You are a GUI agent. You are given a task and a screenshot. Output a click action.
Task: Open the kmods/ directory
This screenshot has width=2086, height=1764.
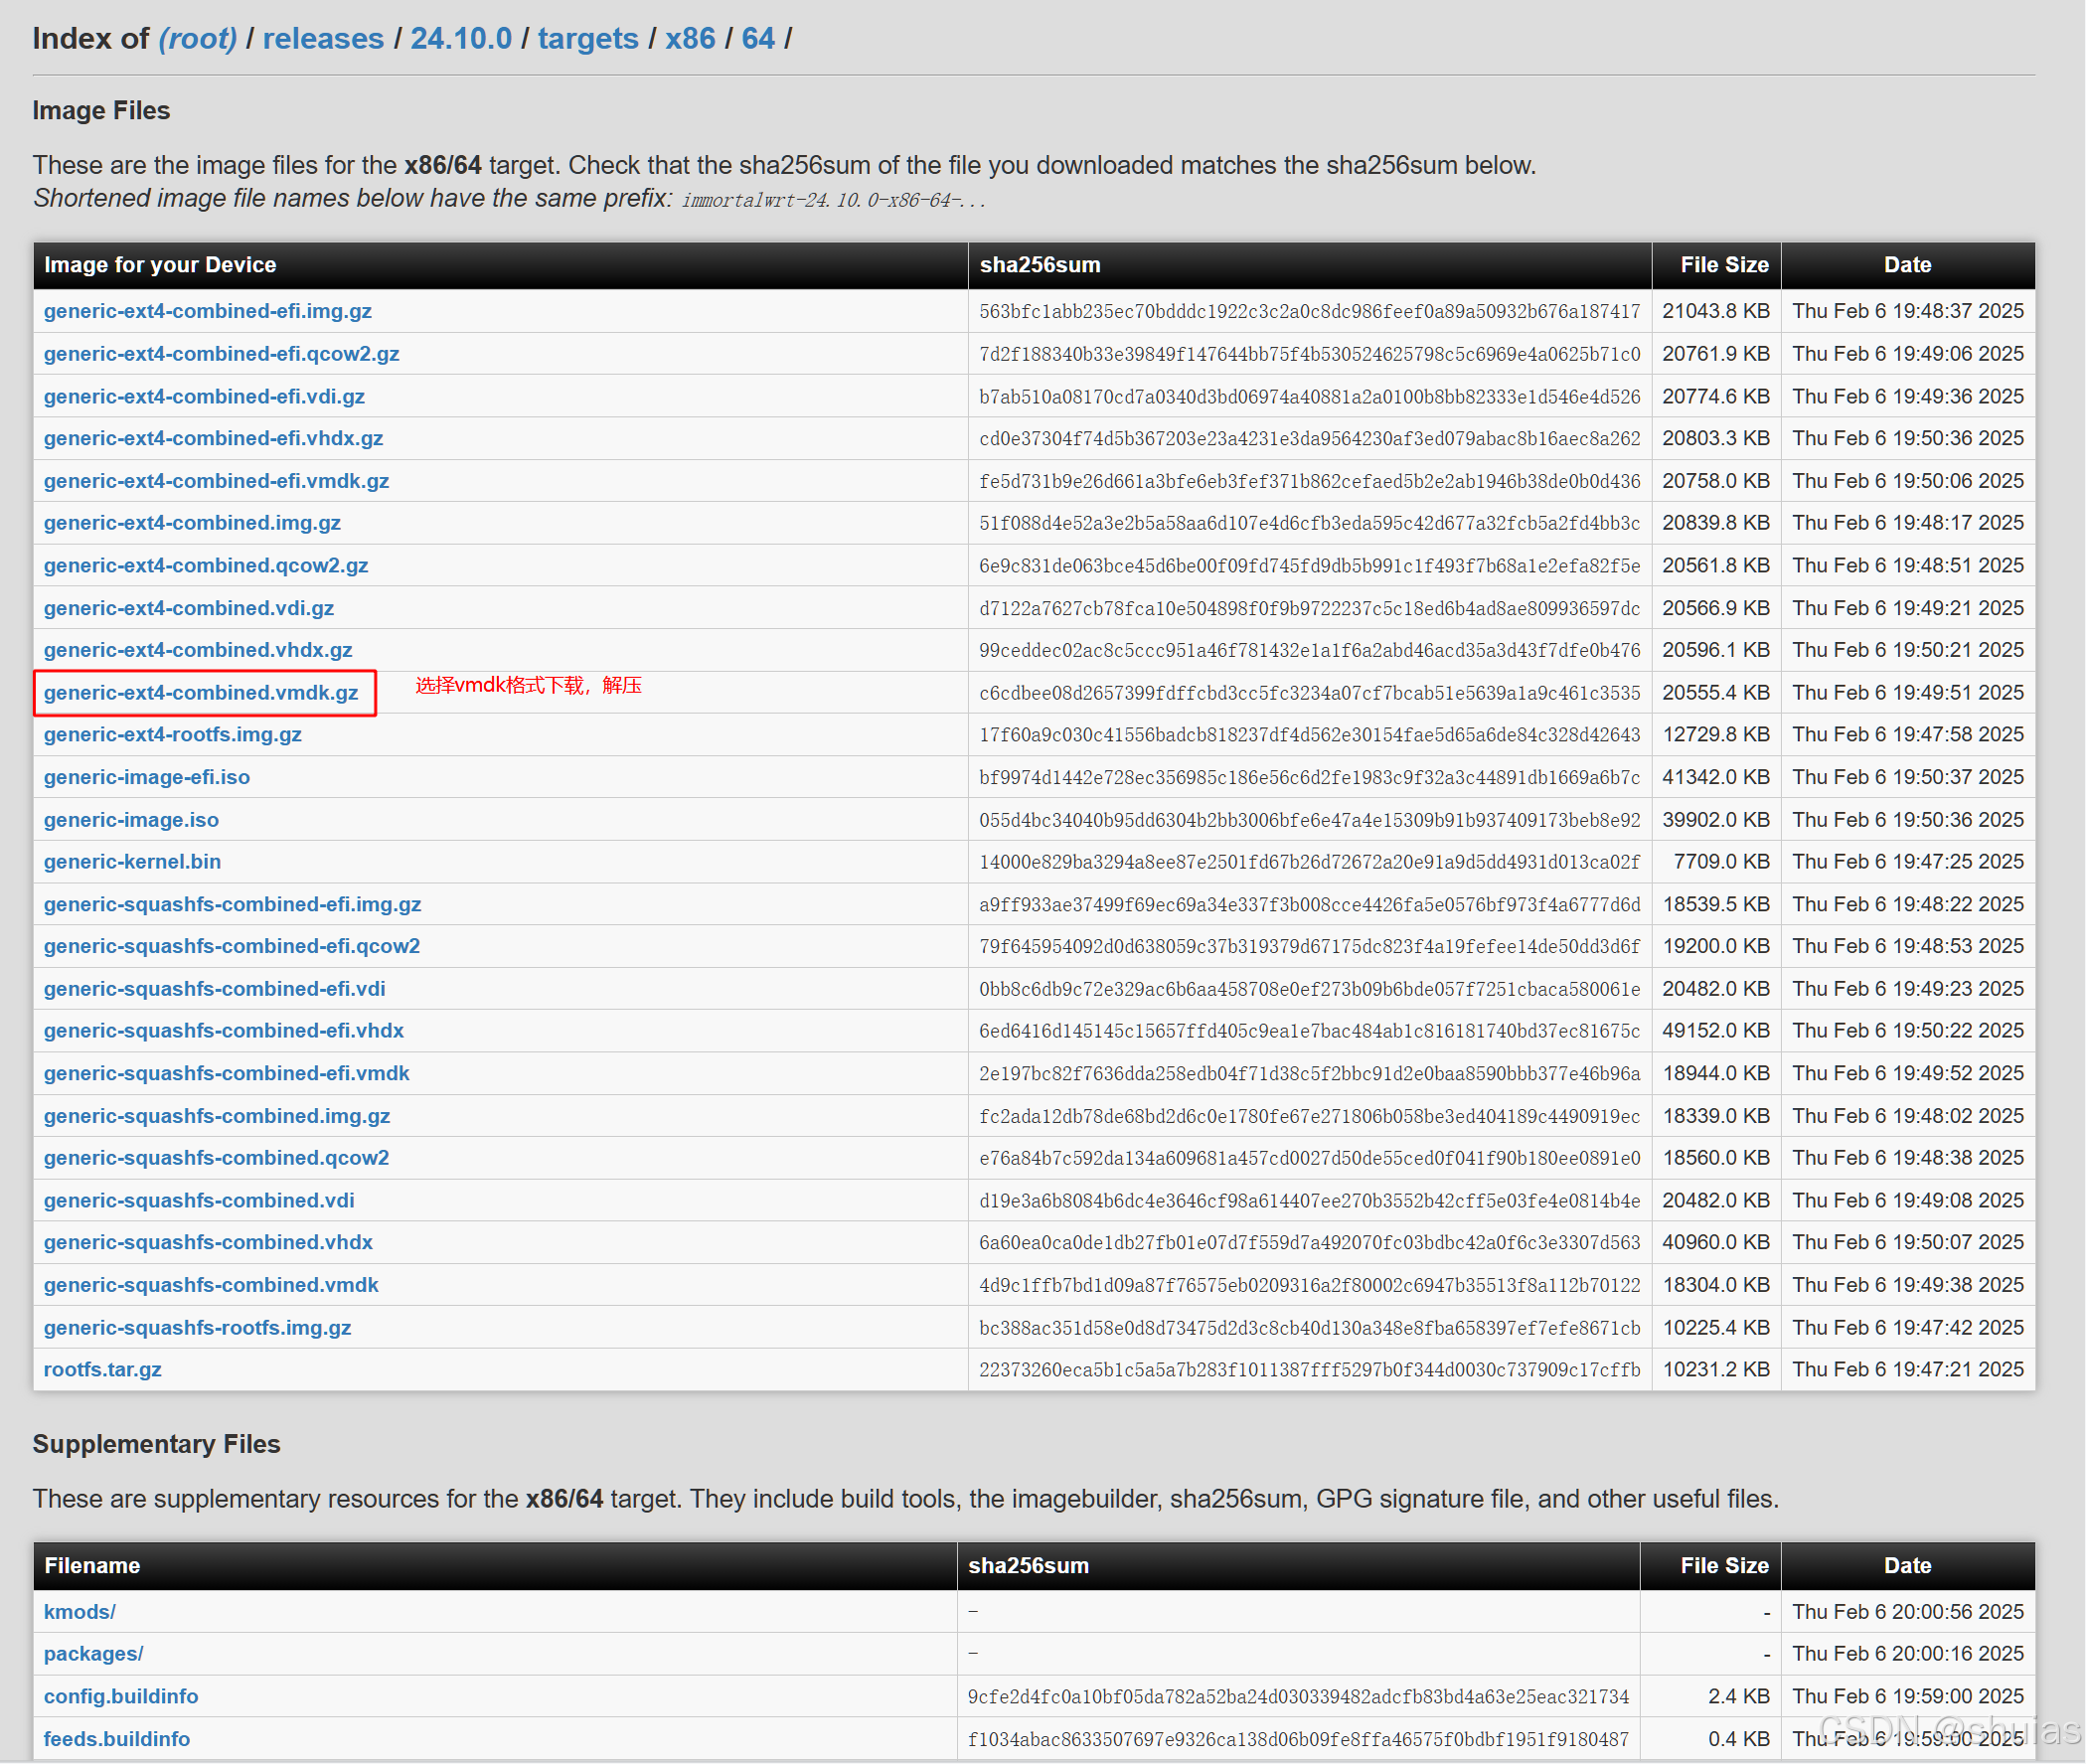pos(80,1611)
